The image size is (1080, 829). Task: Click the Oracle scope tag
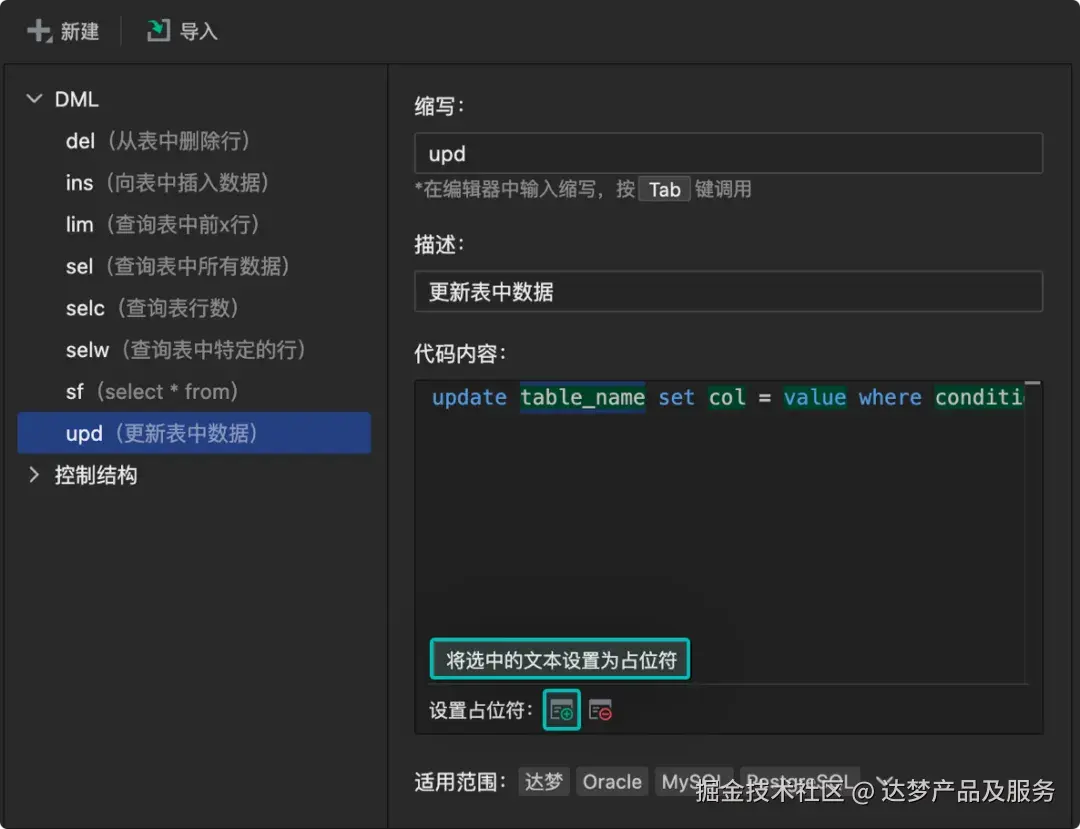click(x=612, y=781)
